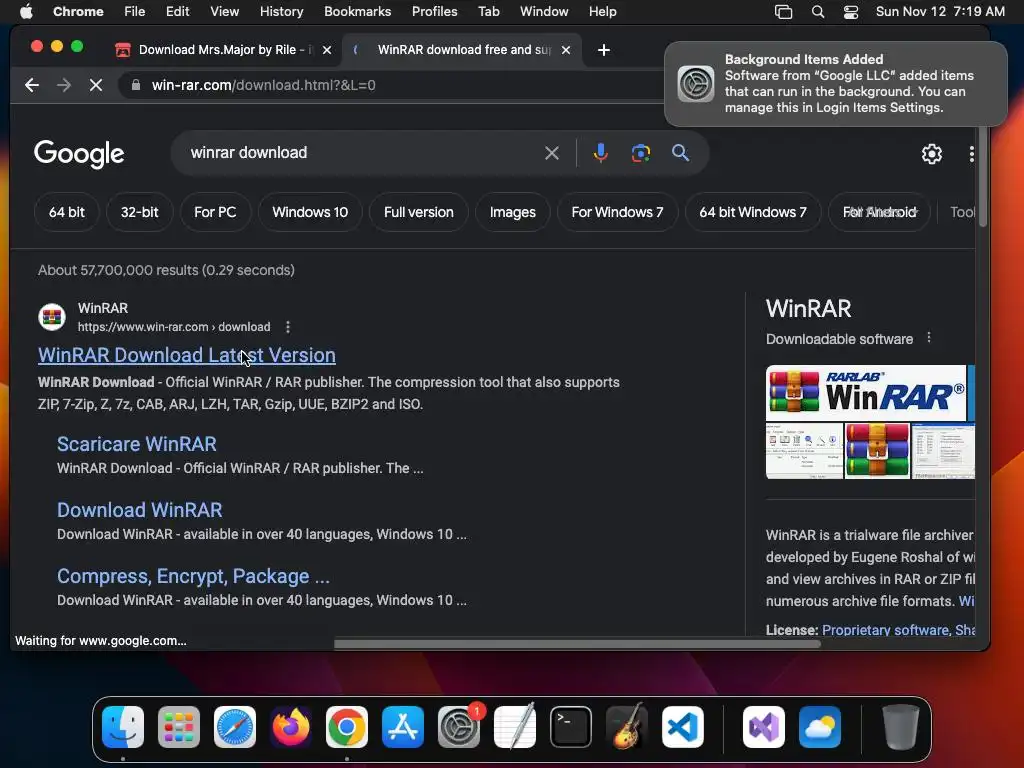Click the Stage Manager menu bar icon
1024x768 pixels.
pos(783,11)
